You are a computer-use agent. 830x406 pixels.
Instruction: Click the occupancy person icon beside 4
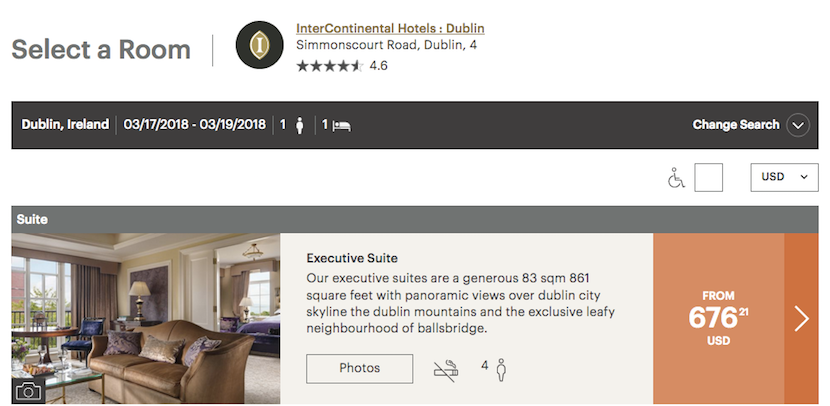(501, 369)
